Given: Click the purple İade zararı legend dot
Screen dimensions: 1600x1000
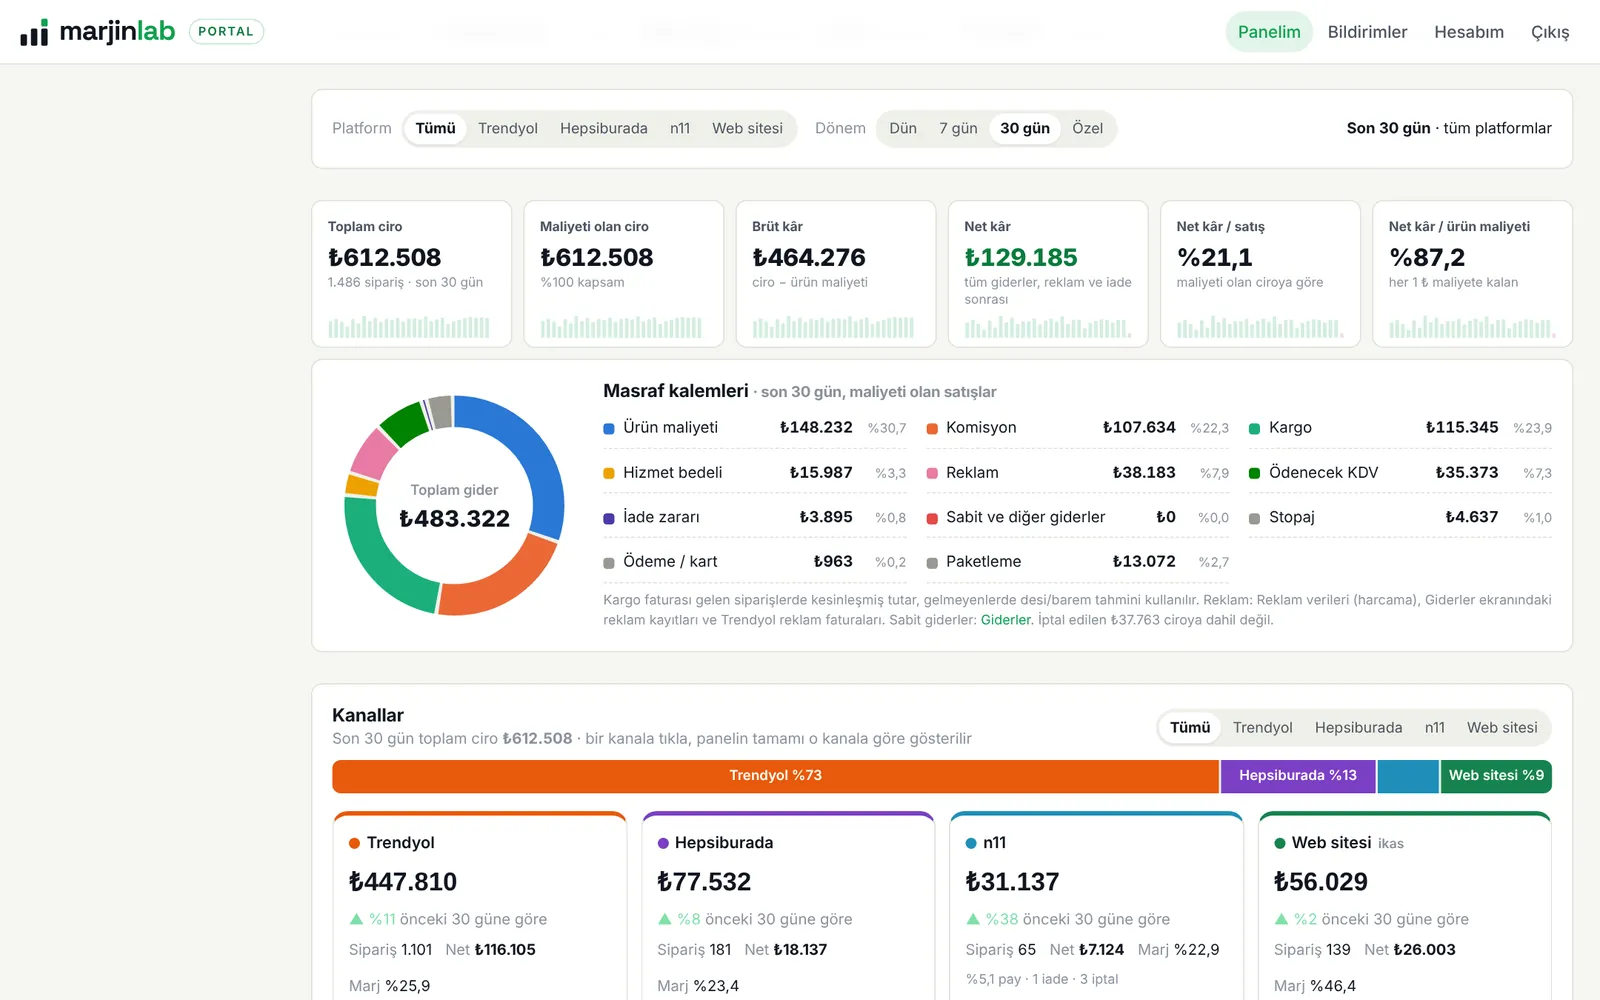Looking at the screenshot, I should point(609,519).
